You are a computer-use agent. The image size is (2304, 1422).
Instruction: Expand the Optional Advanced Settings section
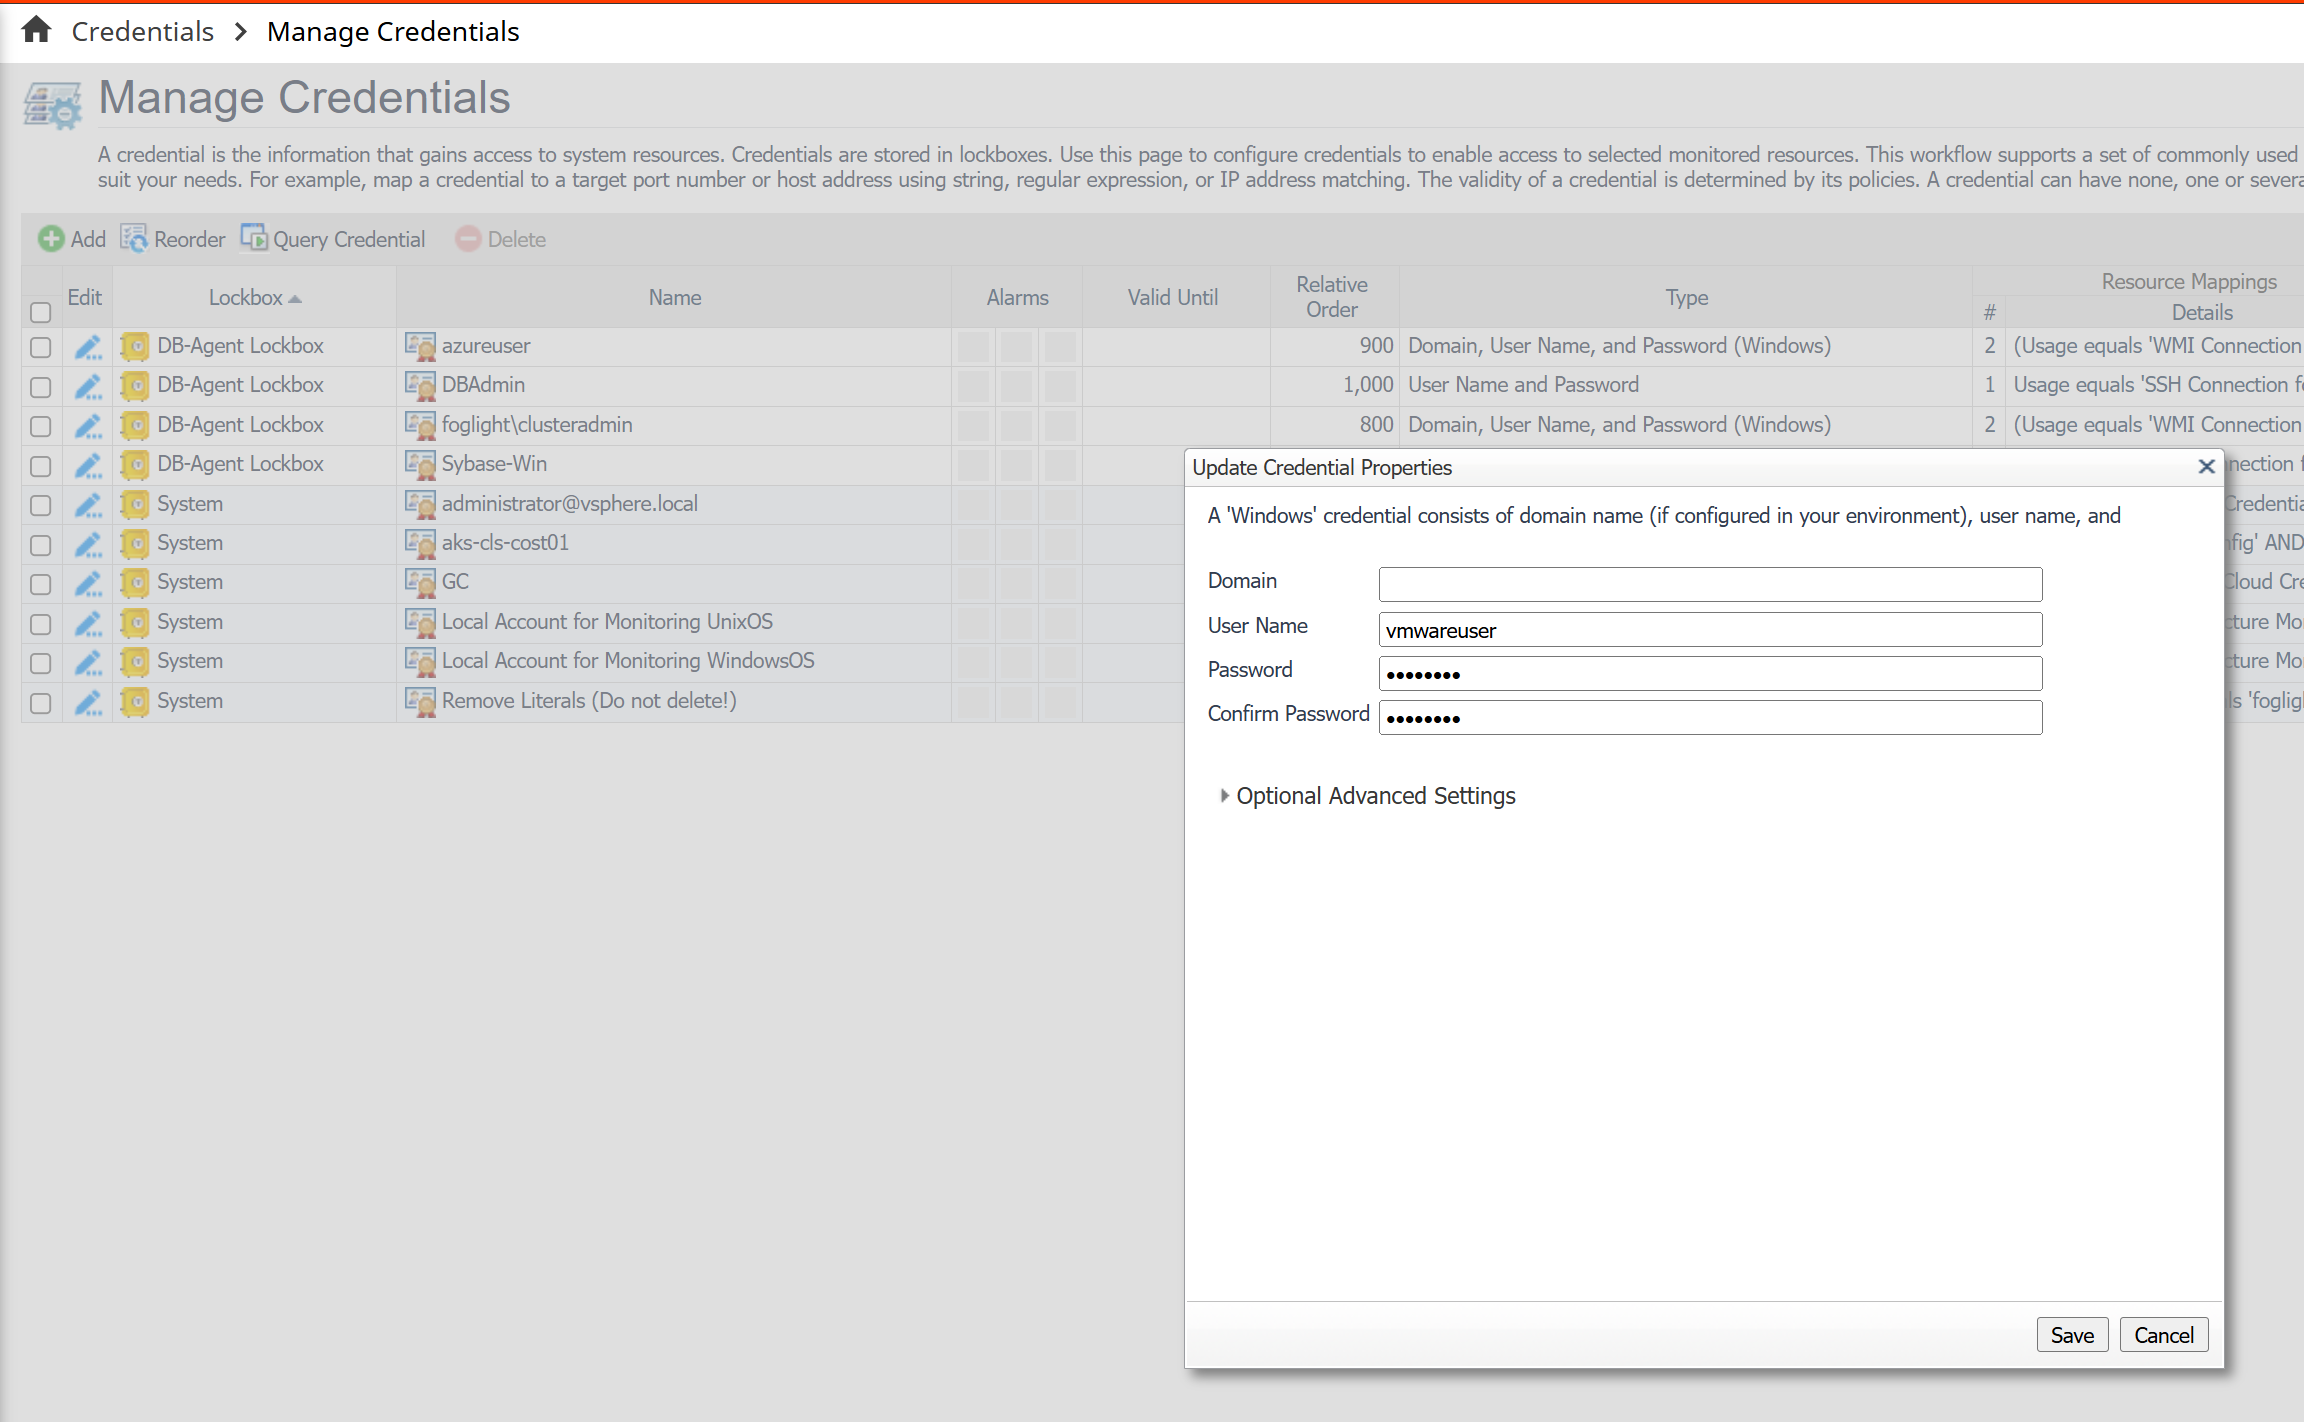click(1374, 796)
